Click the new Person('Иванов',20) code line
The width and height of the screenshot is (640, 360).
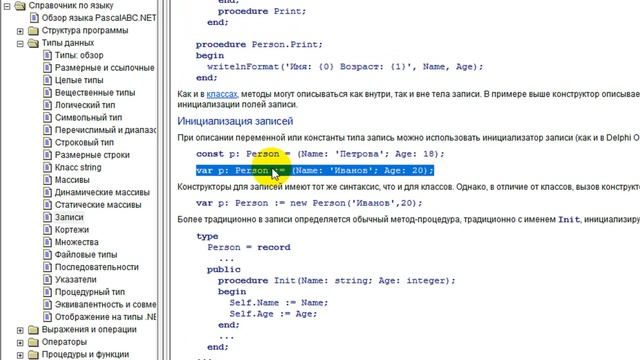(x=309, y=203)
